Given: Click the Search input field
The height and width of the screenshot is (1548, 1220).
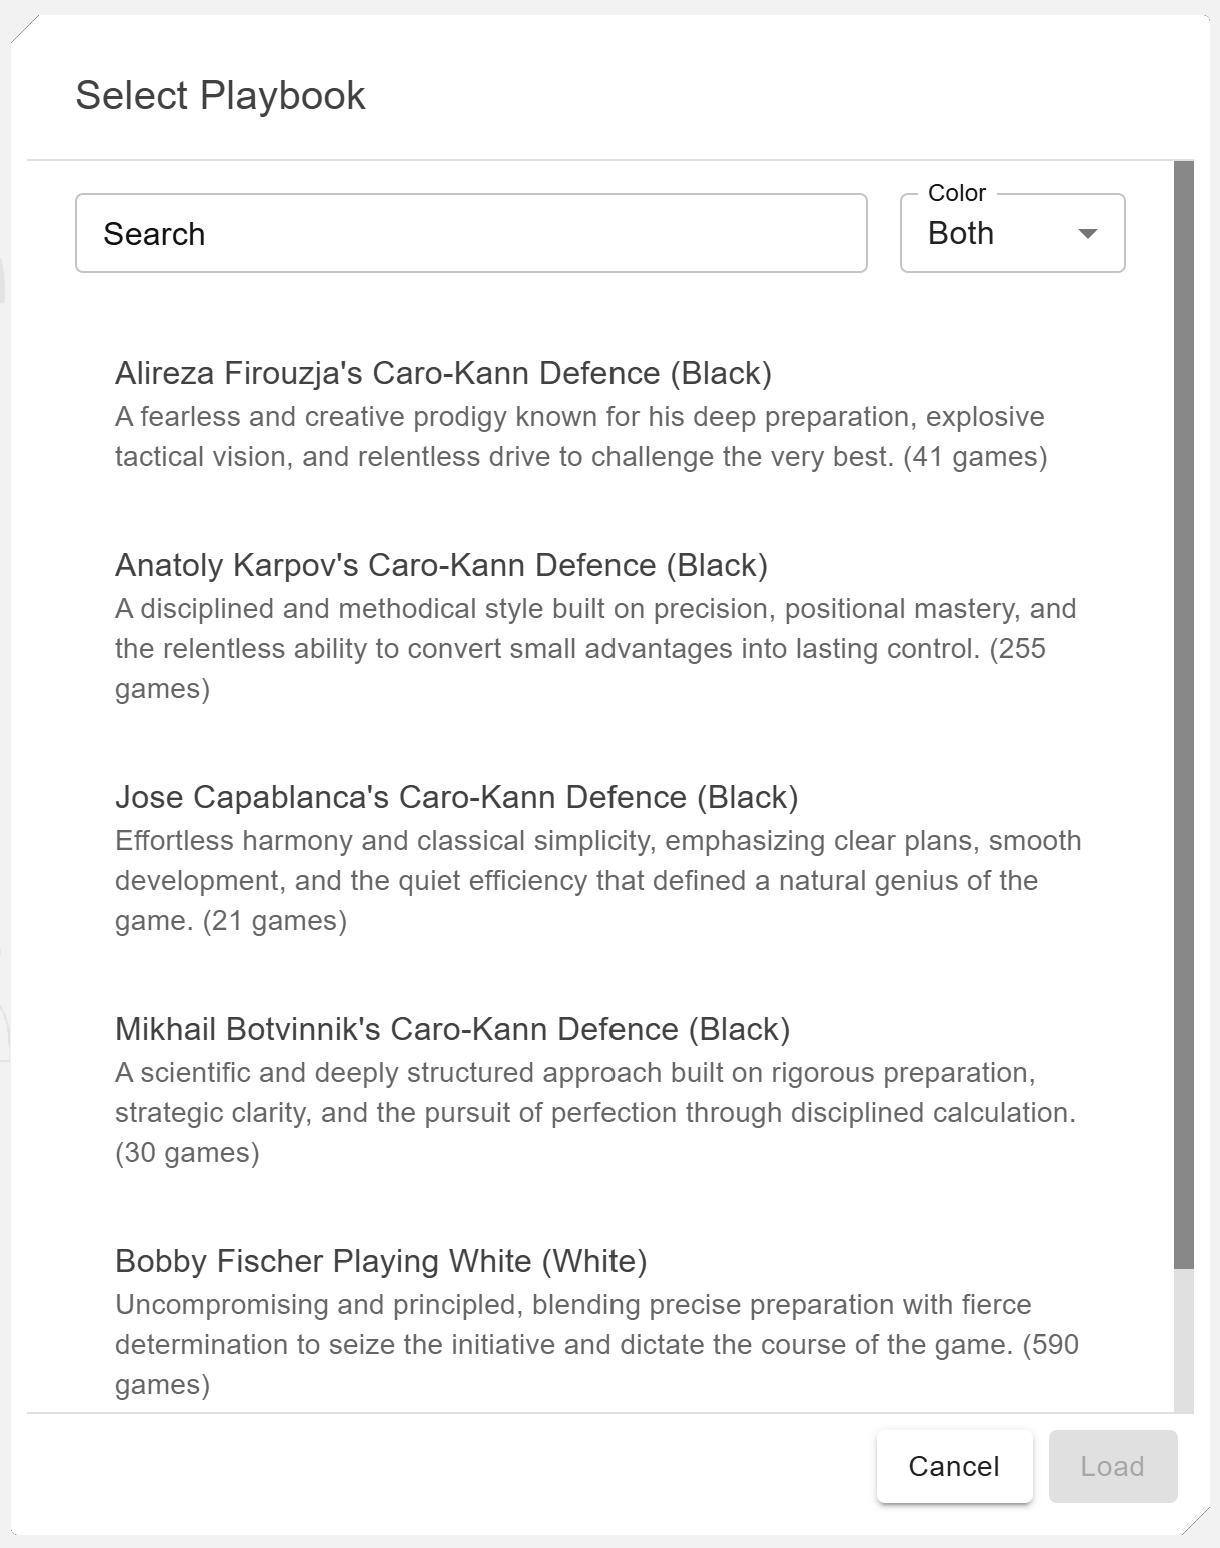Looking at the screenshot, I should (x=470, y=233).
